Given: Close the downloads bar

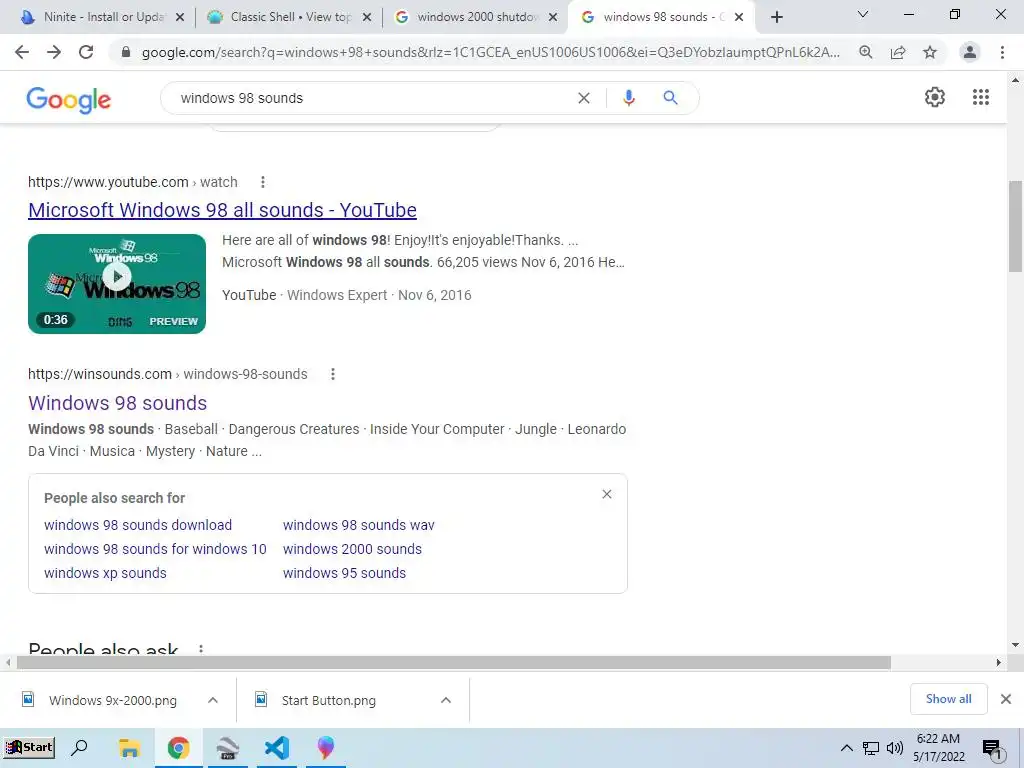Looking at the screenshot, I should tap(1006, 699).
